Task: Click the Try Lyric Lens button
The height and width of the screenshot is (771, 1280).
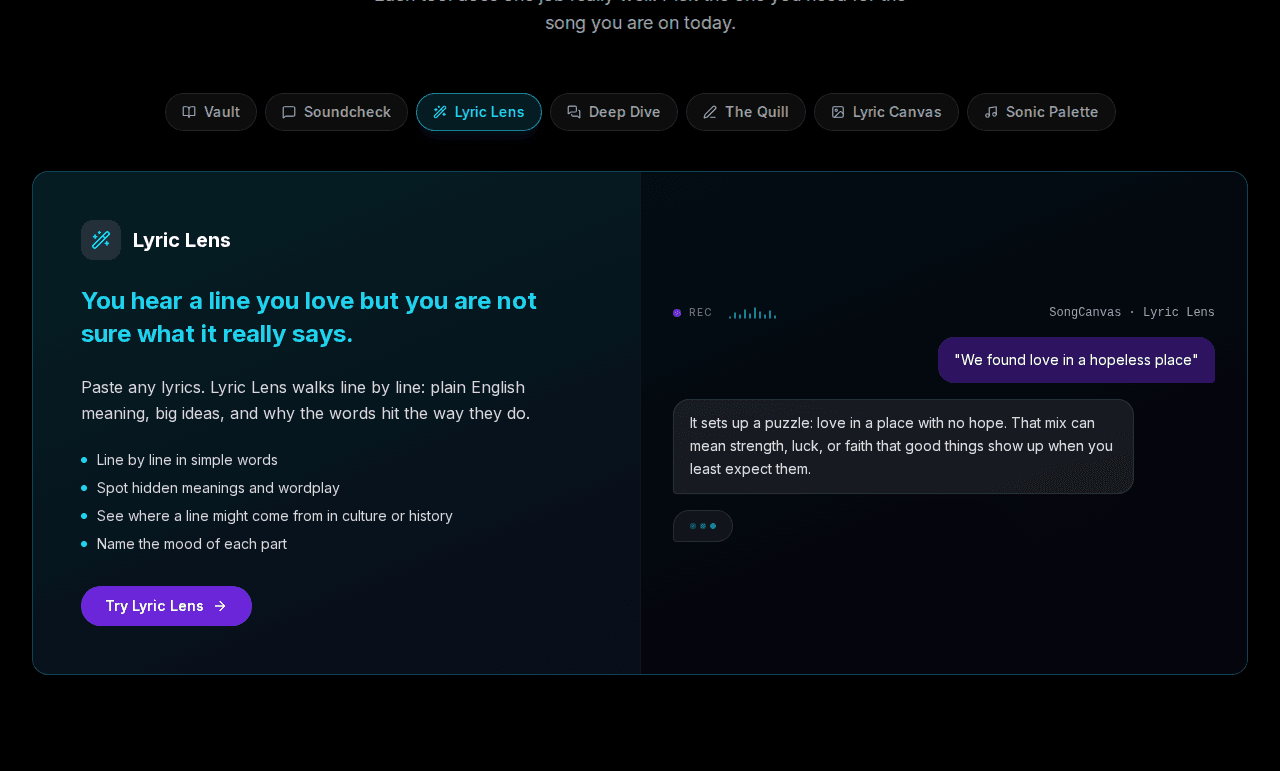Action: pos(166,606)
